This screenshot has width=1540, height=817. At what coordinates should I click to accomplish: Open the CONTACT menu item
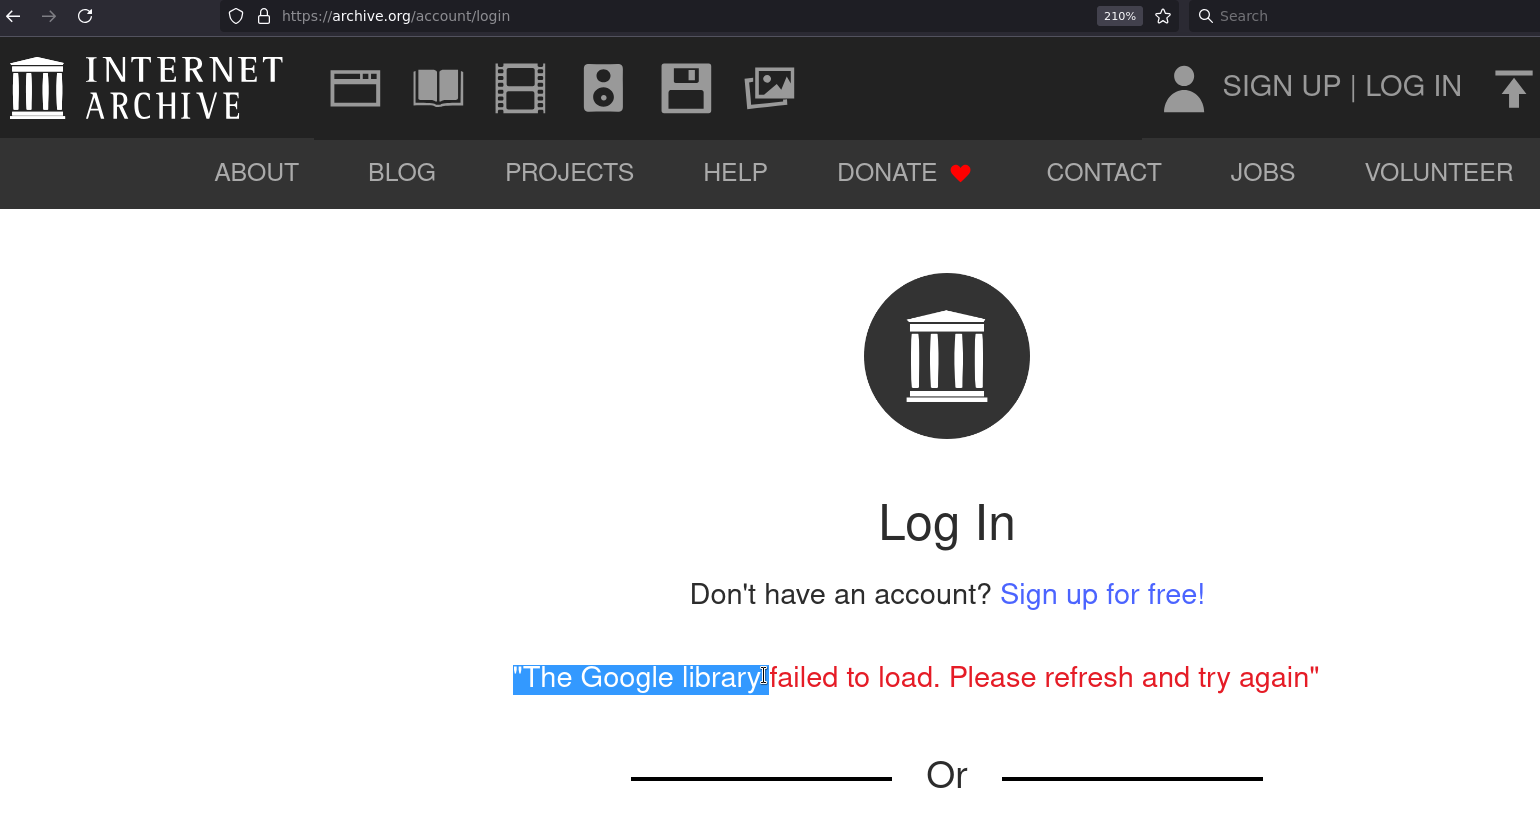point(1104,172)
